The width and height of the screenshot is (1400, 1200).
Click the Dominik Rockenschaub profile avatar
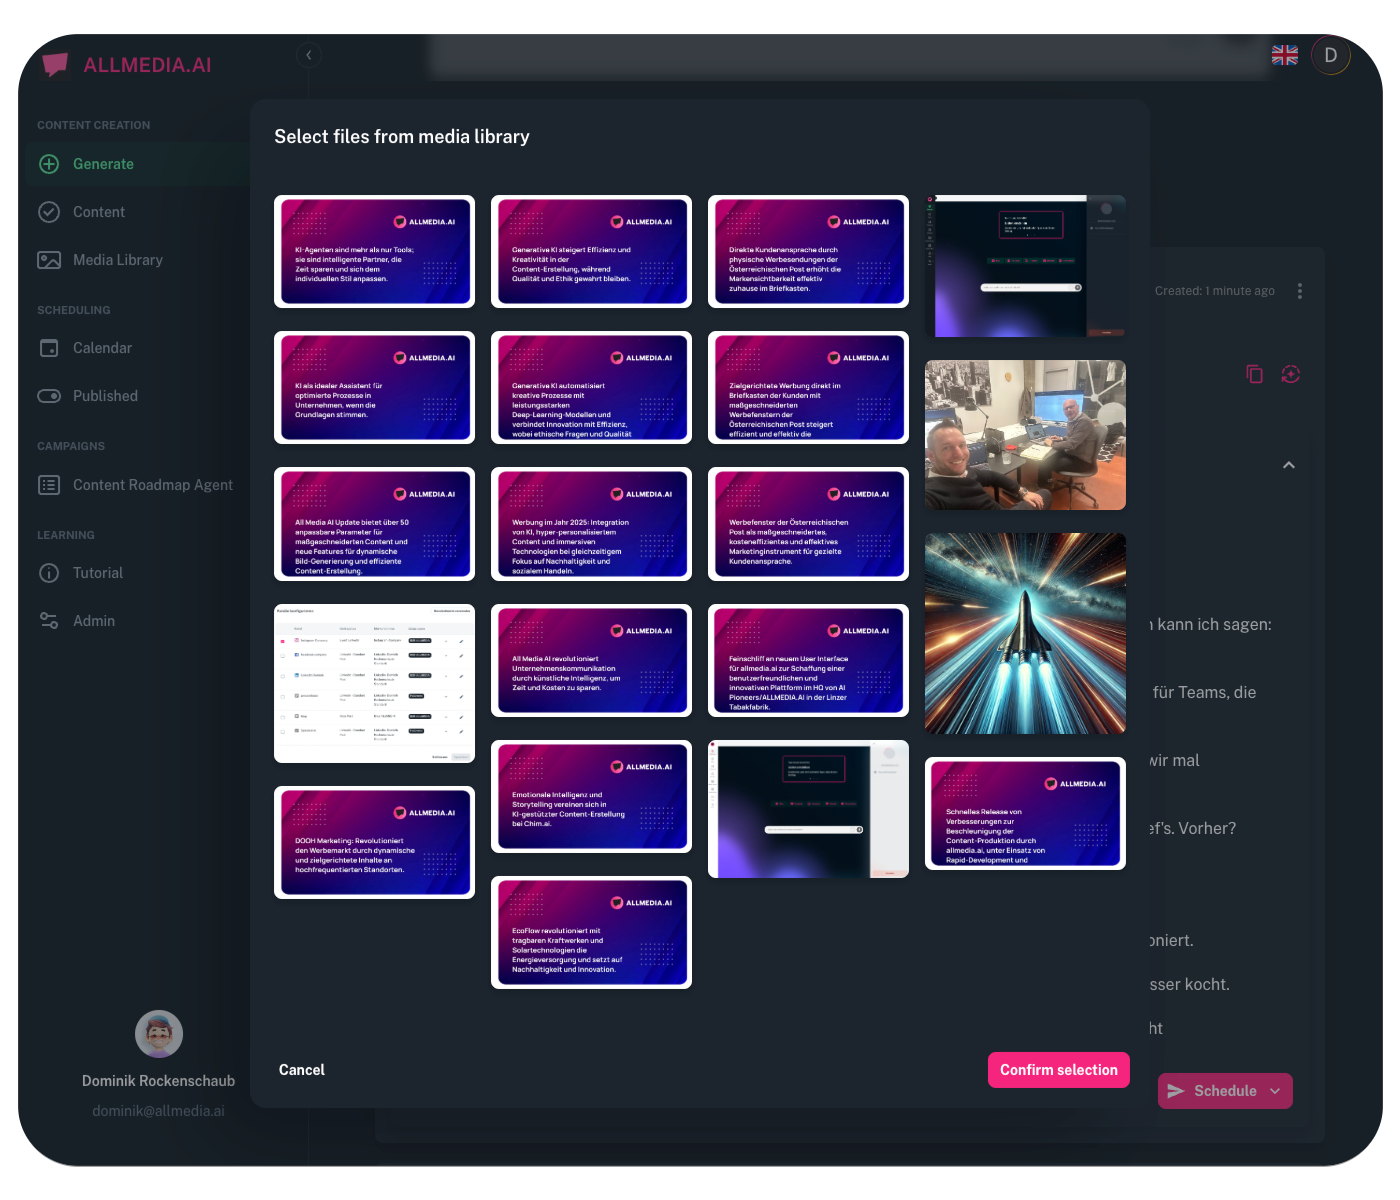(x=159, y=1034)
